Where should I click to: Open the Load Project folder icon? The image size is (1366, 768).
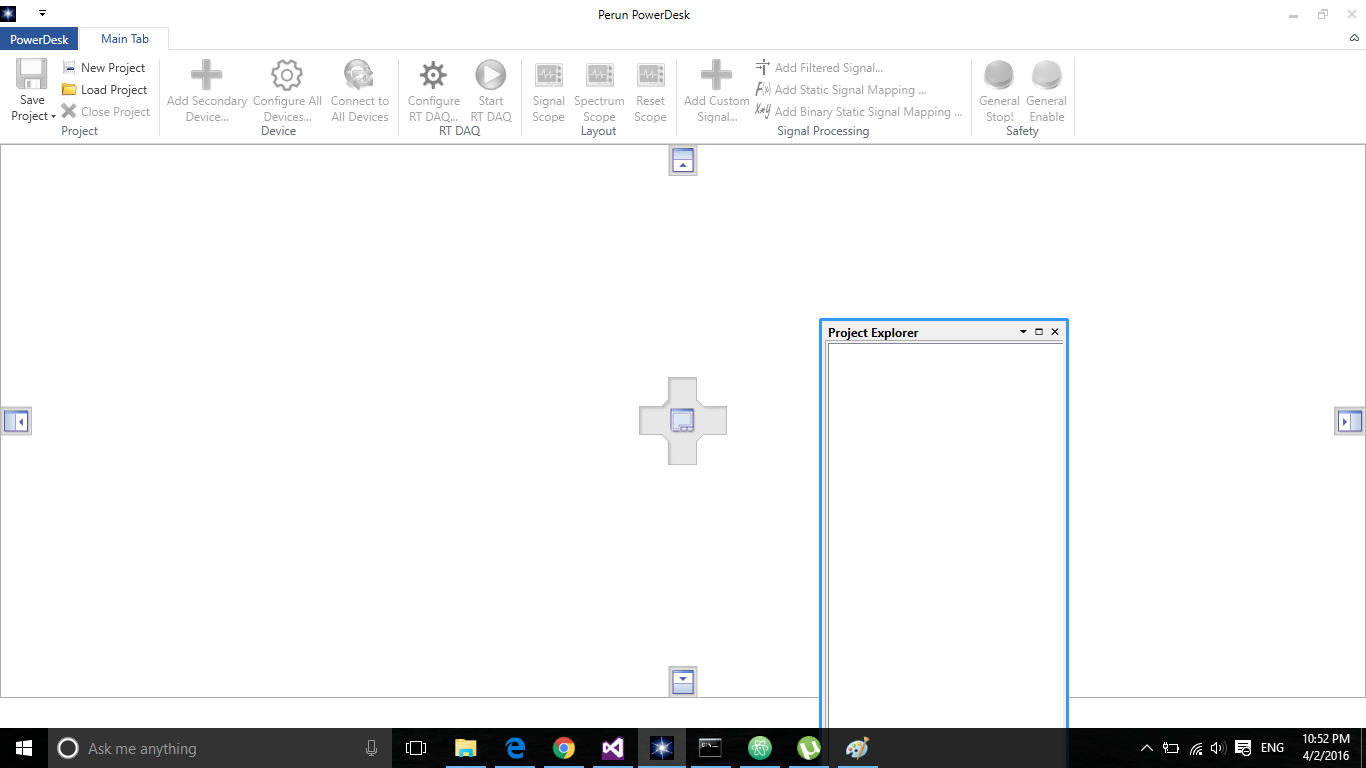pyautogui.click(x=69, y=90)
